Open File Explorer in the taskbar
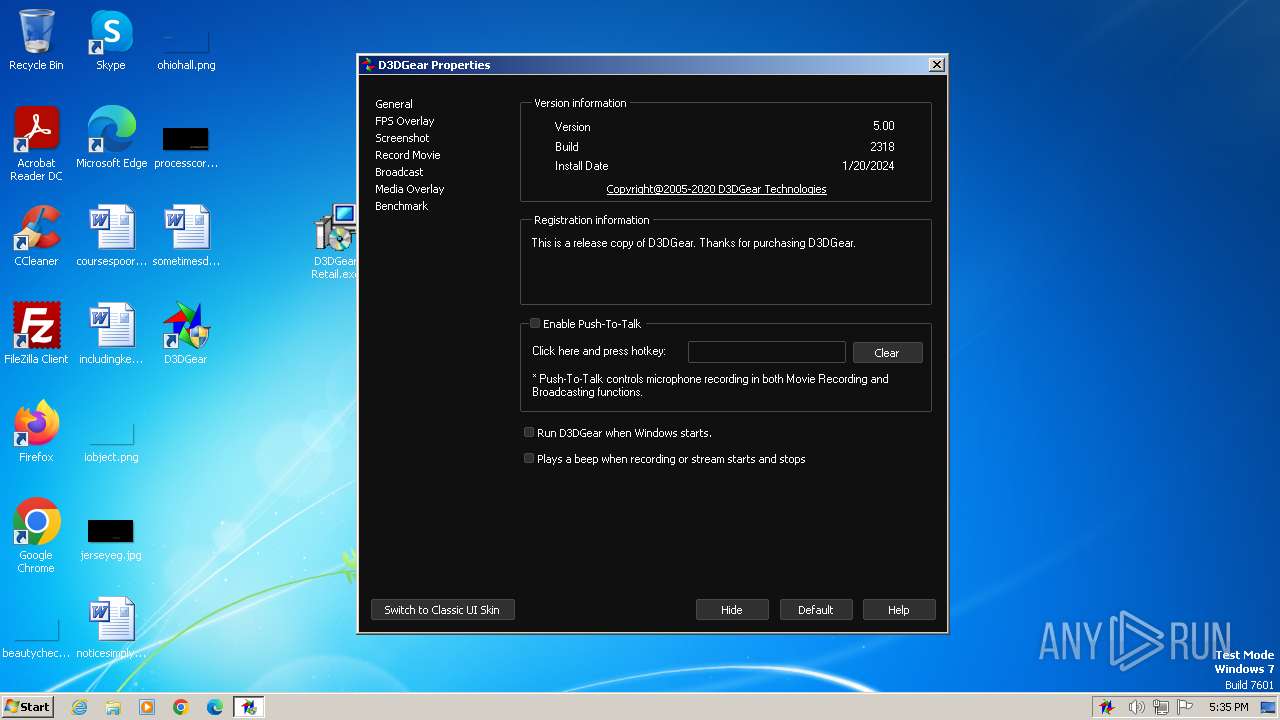The height and width of the screenshot is (720, 1280). (113, 707)
